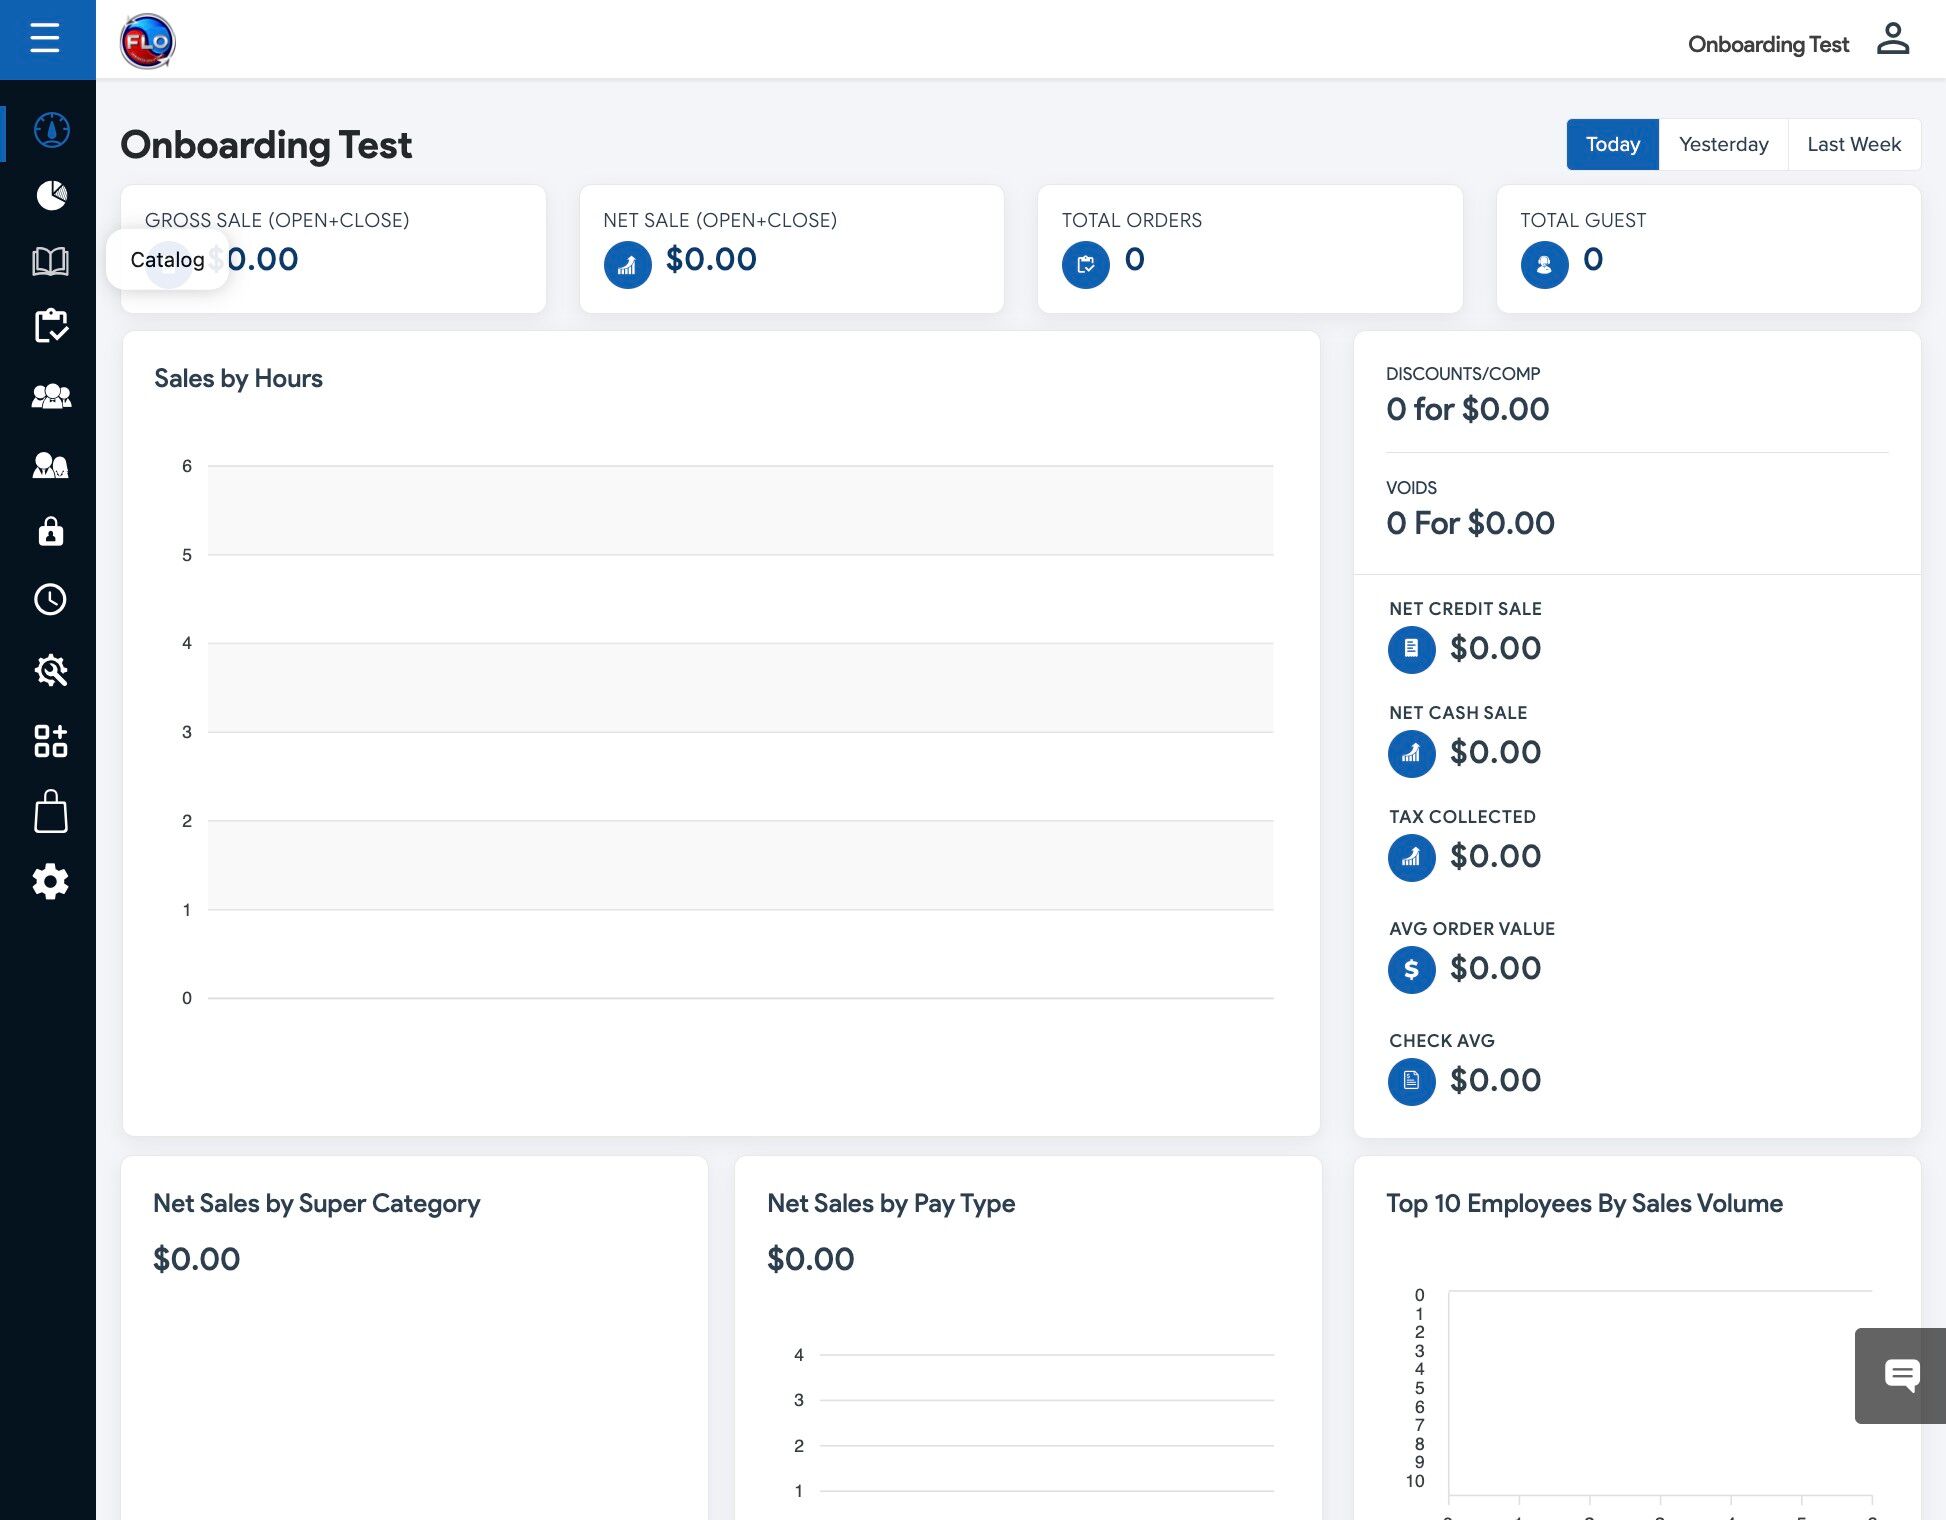Switch to the Last Week tab
The height and width of the screenshot is (1520, 1946).
click(x=1853, y=144)
